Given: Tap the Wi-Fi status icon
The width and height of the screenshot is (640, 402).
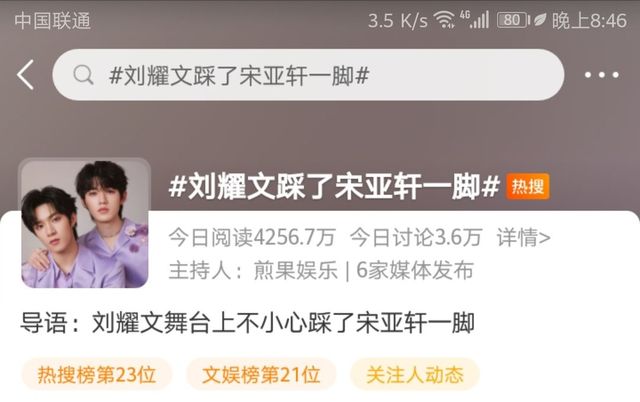Looking at the screenshot, I should pos(444,20).
